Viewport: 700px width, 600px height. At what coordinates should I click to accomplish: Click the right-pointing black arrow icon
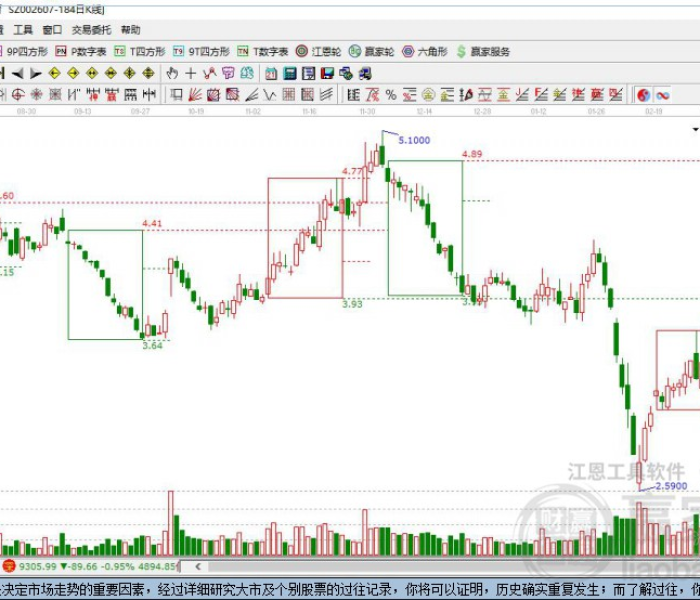35,73
